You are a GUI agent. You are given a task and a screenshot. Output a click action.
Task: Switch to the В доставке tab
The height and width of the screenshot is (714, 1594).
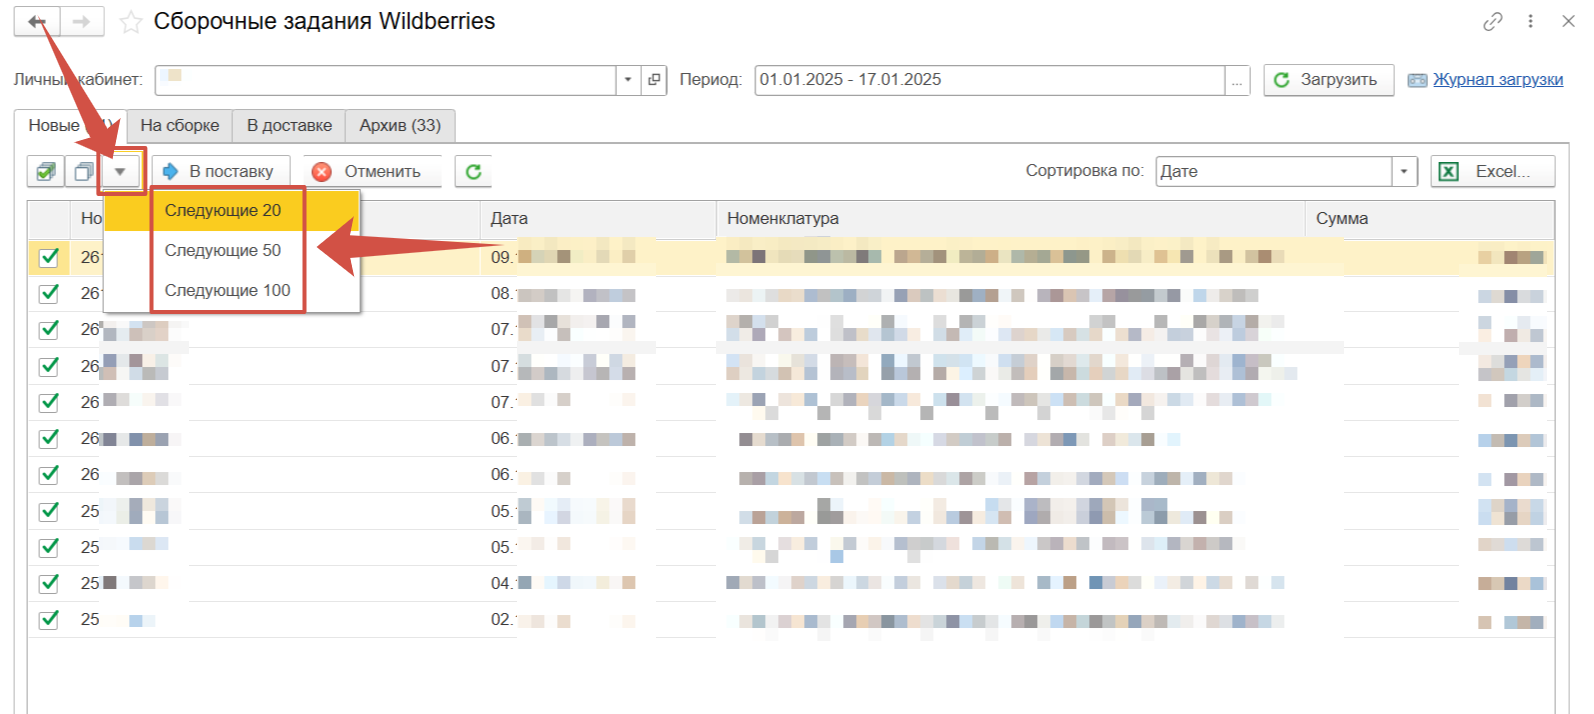[289, 126]
